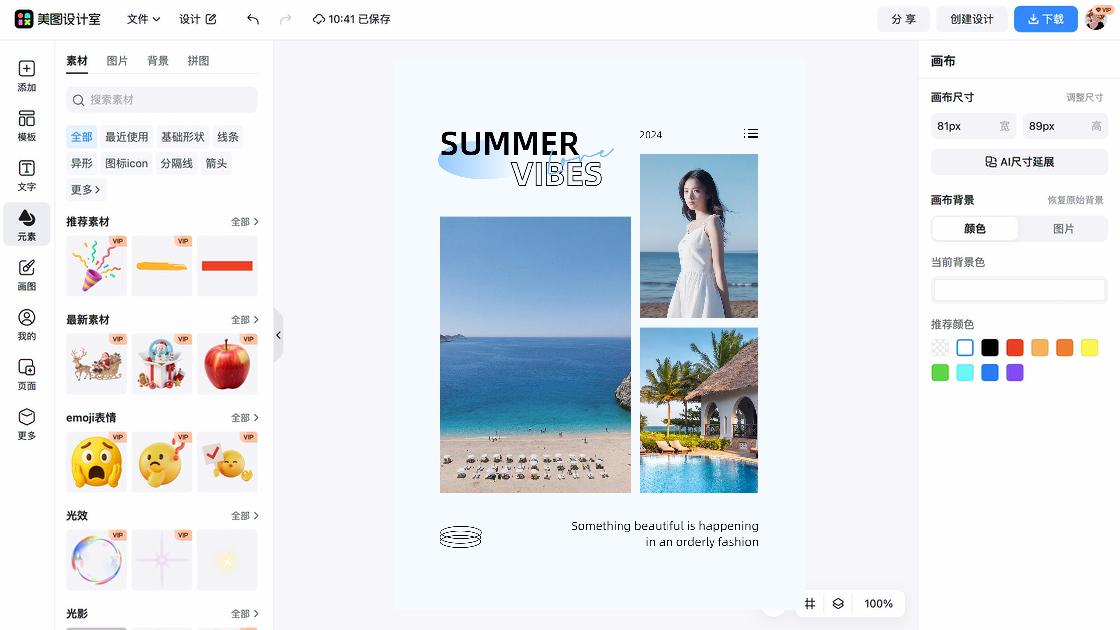Open the layers icon beside 100% zoom
The width and height of the screenshot is (1120, 630).
coord(838,604)
